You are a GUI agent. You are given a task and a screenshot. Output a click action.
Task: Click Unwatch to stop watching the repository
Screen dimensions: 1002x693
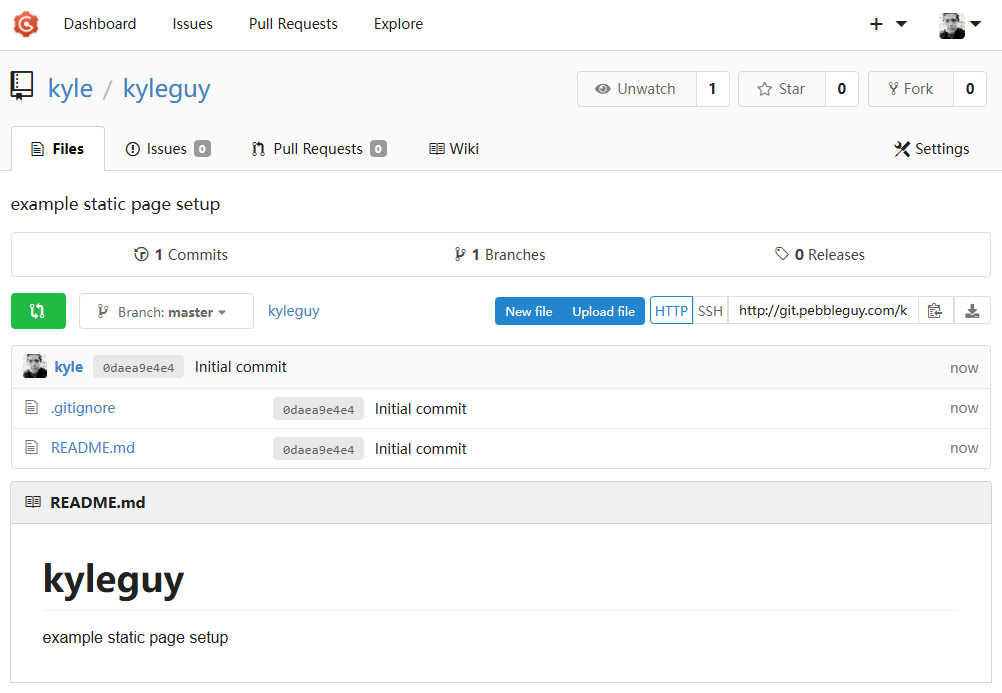(x=637, y=88)
